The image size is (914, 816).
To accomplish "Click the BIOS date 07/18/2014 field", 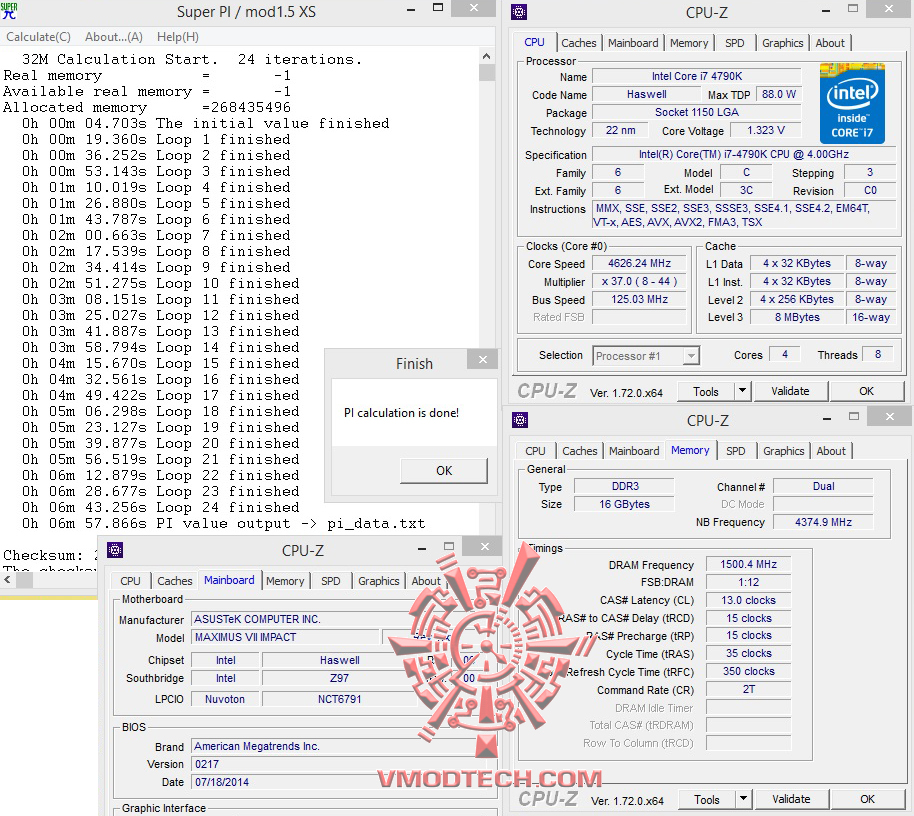I will click(x=338, y=782).
